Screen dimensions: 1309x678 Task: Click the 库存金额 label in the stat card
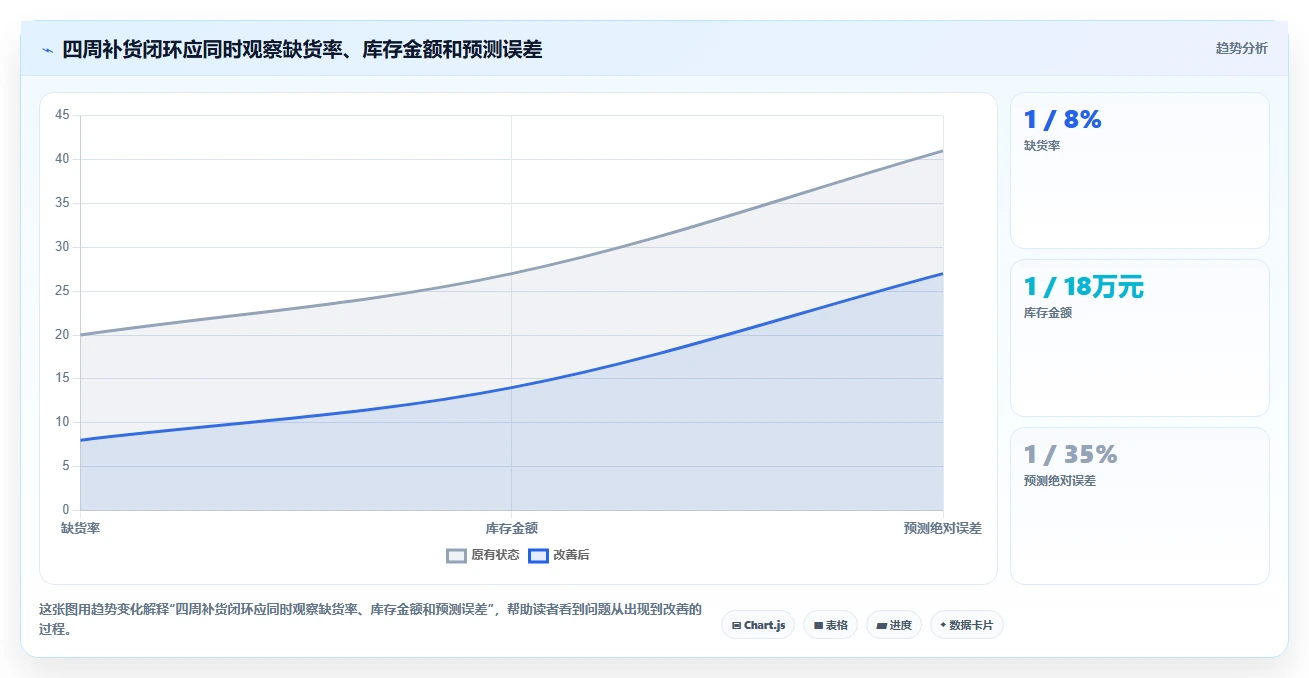tap(1048, 313)
